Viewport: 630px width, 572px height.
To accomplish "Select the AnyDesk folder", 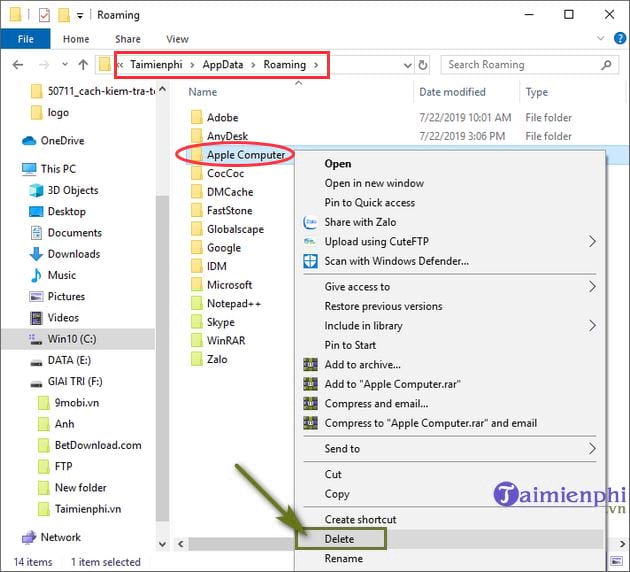I will [x=219, y=136].
